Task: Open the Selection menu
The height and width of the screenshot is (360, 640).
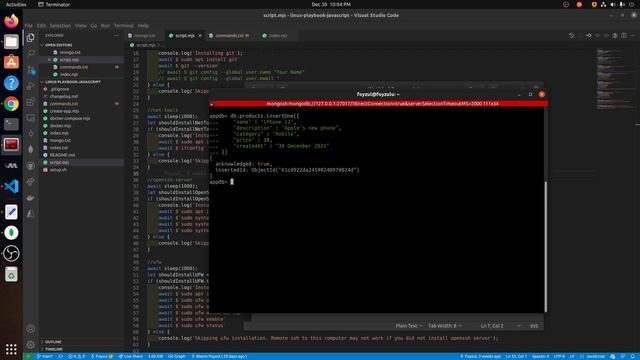Action: [60, 25]
